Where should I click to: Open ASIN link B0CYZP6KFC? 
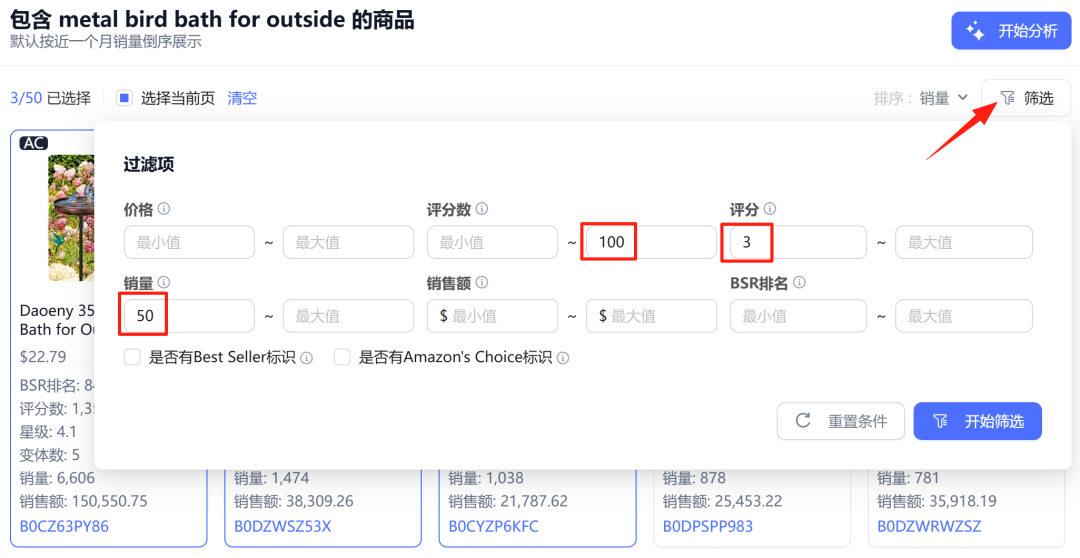[493, 526]
